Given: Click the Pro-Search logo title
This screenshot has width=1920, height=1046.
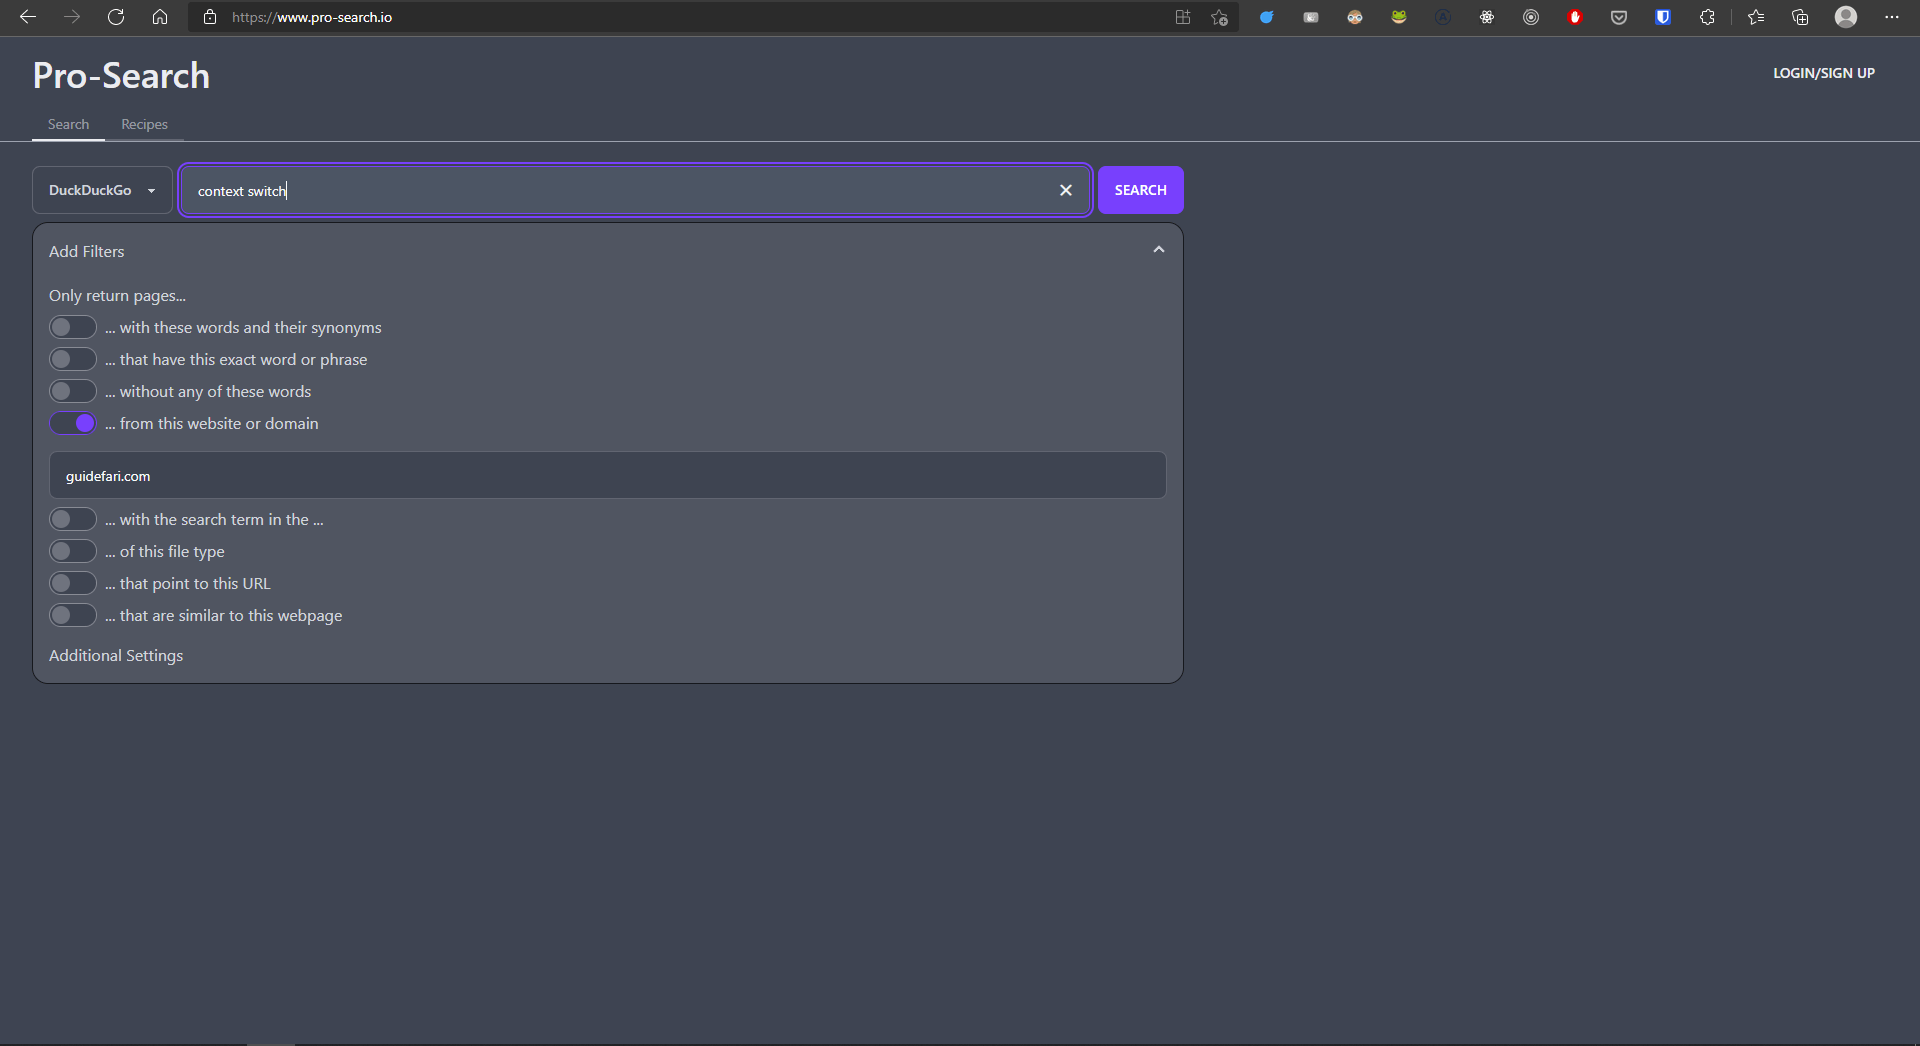Looking at the screenshot, I should pyautogui.click(x=121, y=75).
